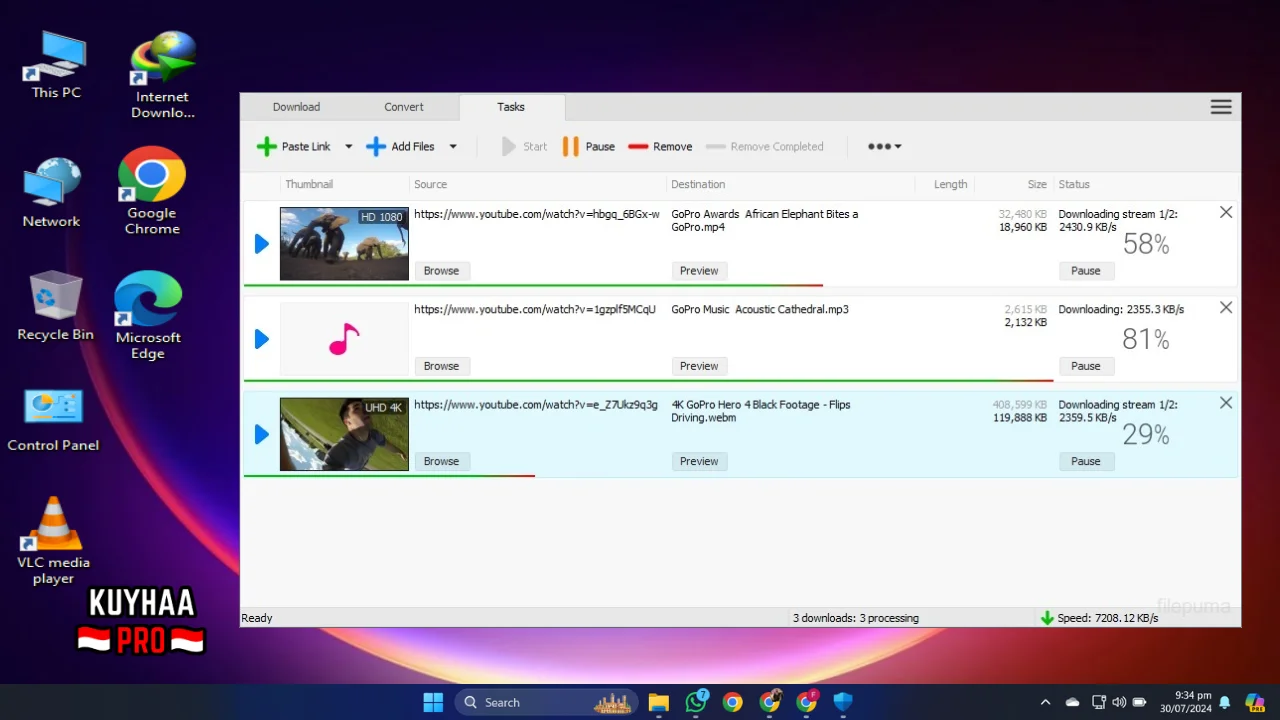Click the 81% progress text
Image resolution: width=1280 pixels, height=720 pixels.
pyautogui.click(x=1146, y=339)
